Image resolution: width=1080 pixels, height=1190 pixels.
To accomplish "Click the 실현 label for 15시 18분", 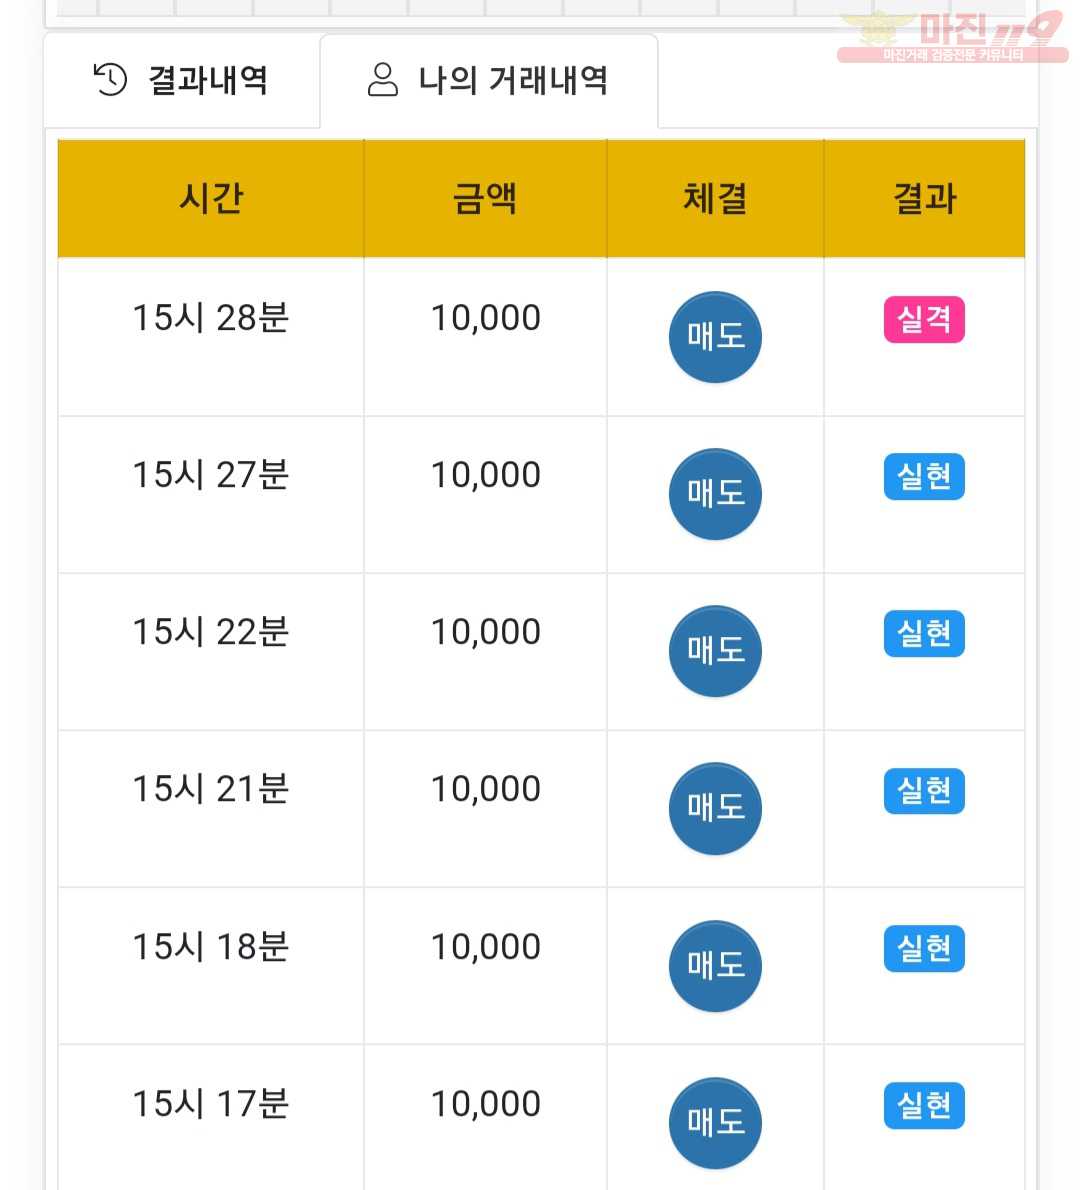I will (x=924, y=949).
